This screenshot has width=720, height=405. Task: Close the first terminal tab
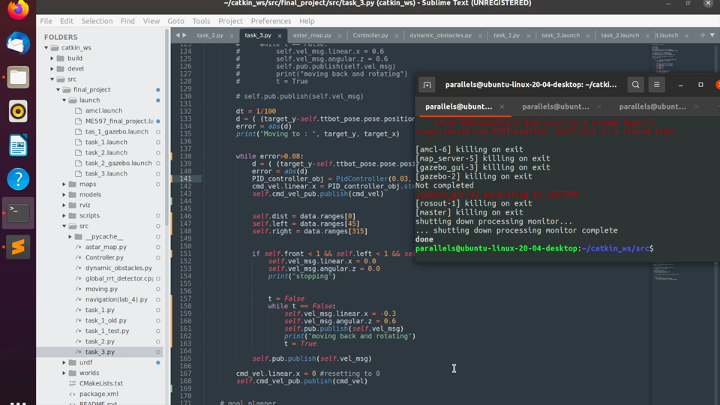coord(502,106)
